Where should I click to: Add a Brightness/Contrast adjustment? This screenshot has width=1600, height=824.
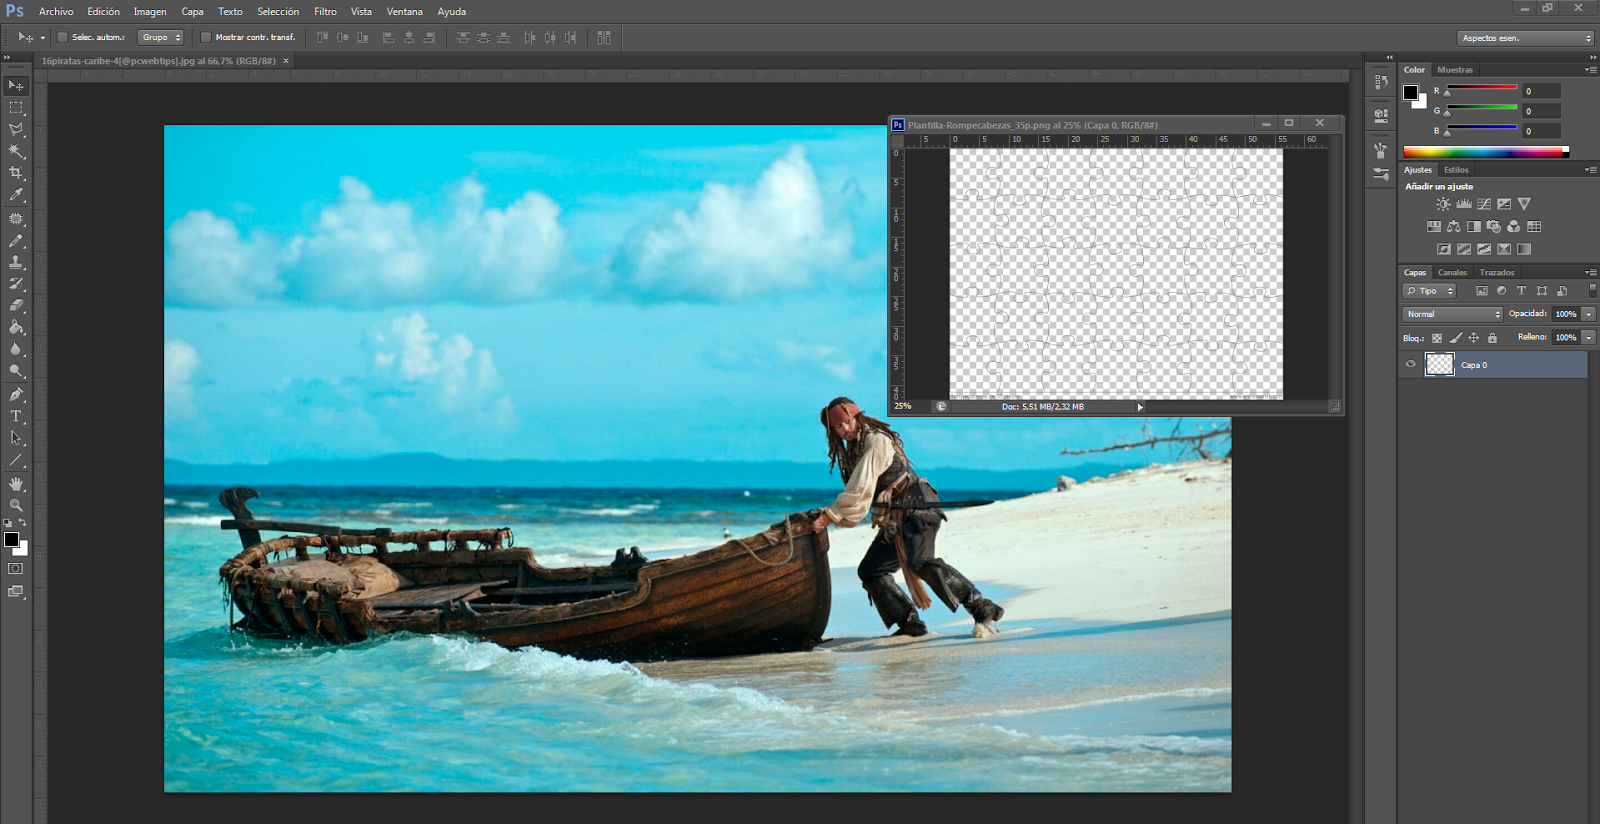(1443, 204)
